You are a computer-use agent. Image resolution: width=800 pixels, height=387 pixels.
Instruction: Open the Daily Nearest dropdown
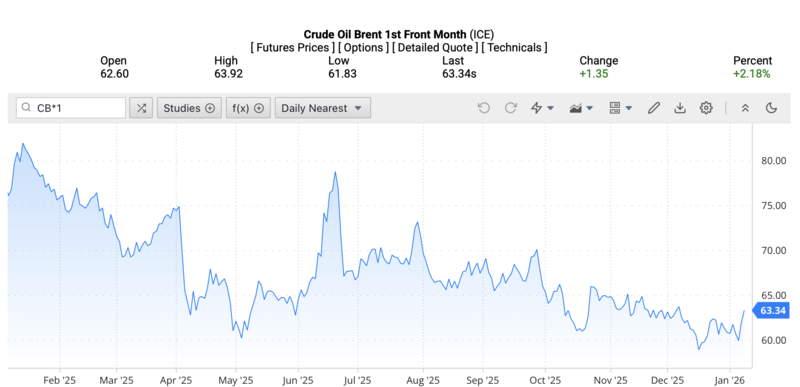click(322, 108)
